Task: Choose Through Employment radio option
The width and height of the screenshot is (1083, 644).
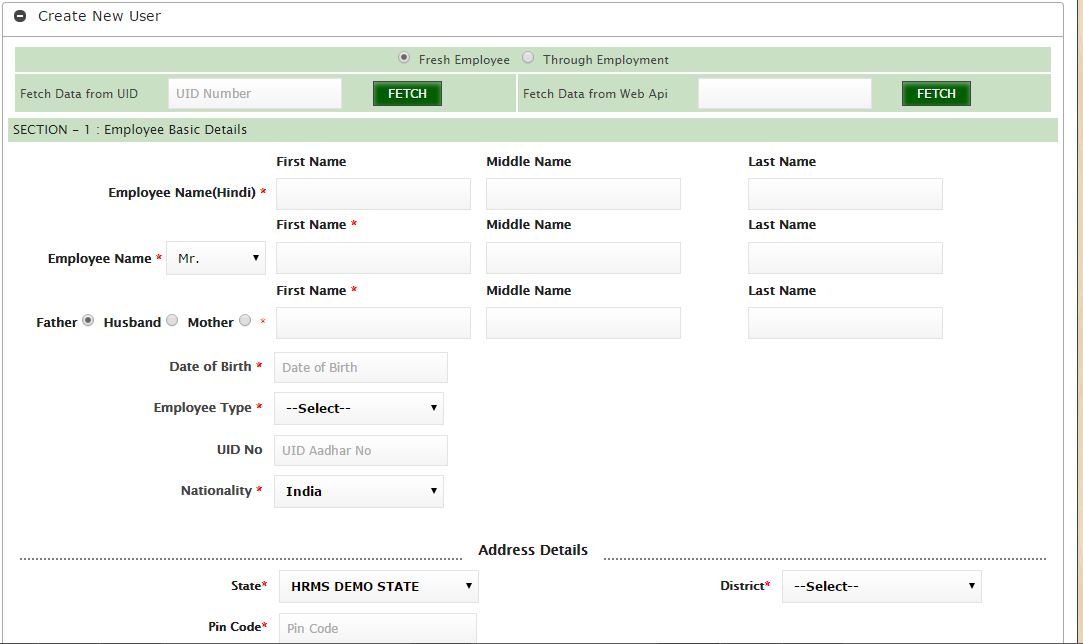Action: pos(528,58)
